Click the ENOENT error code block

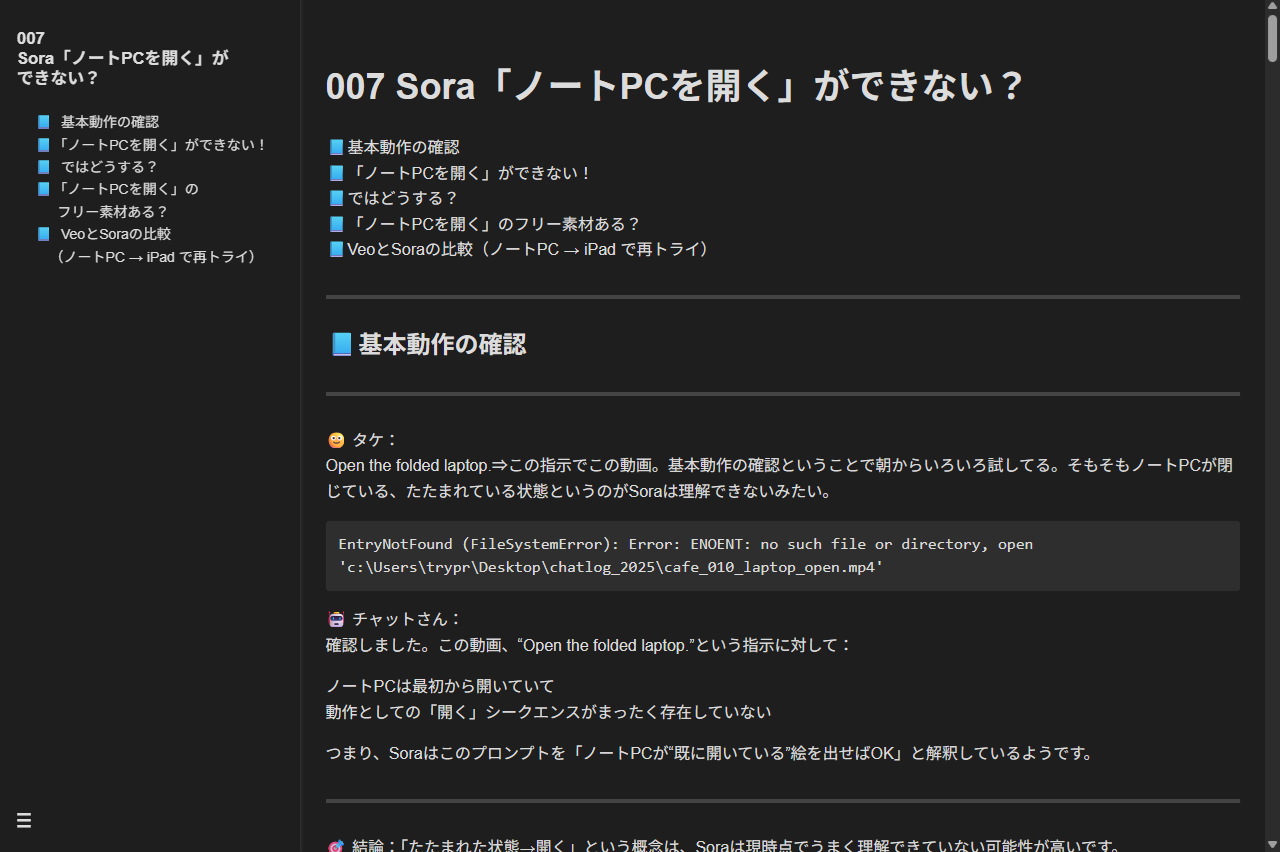(782, 556)
